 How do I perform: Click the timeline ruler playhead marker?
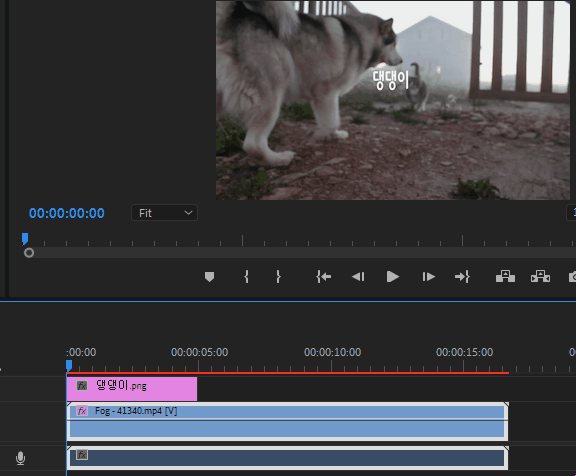click(x=69, y=365)
